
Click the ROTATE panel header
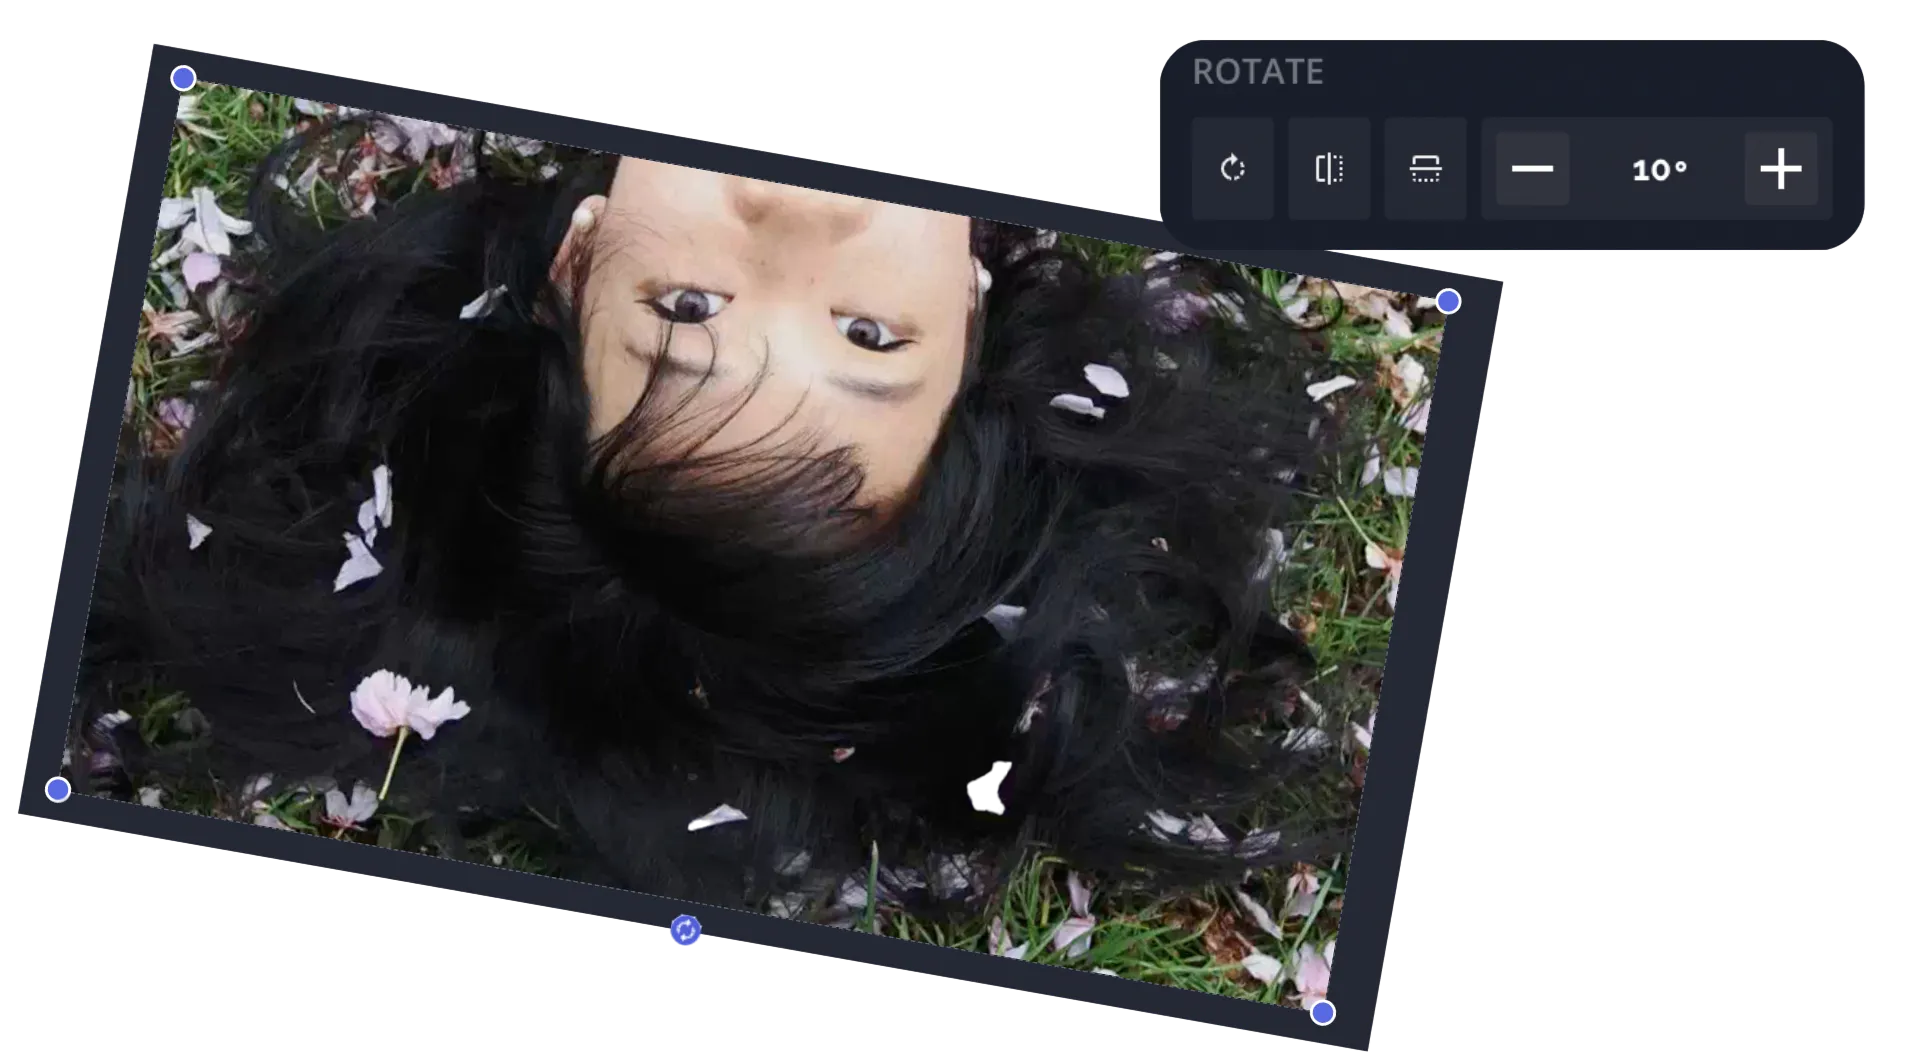tap(1258, 71)
